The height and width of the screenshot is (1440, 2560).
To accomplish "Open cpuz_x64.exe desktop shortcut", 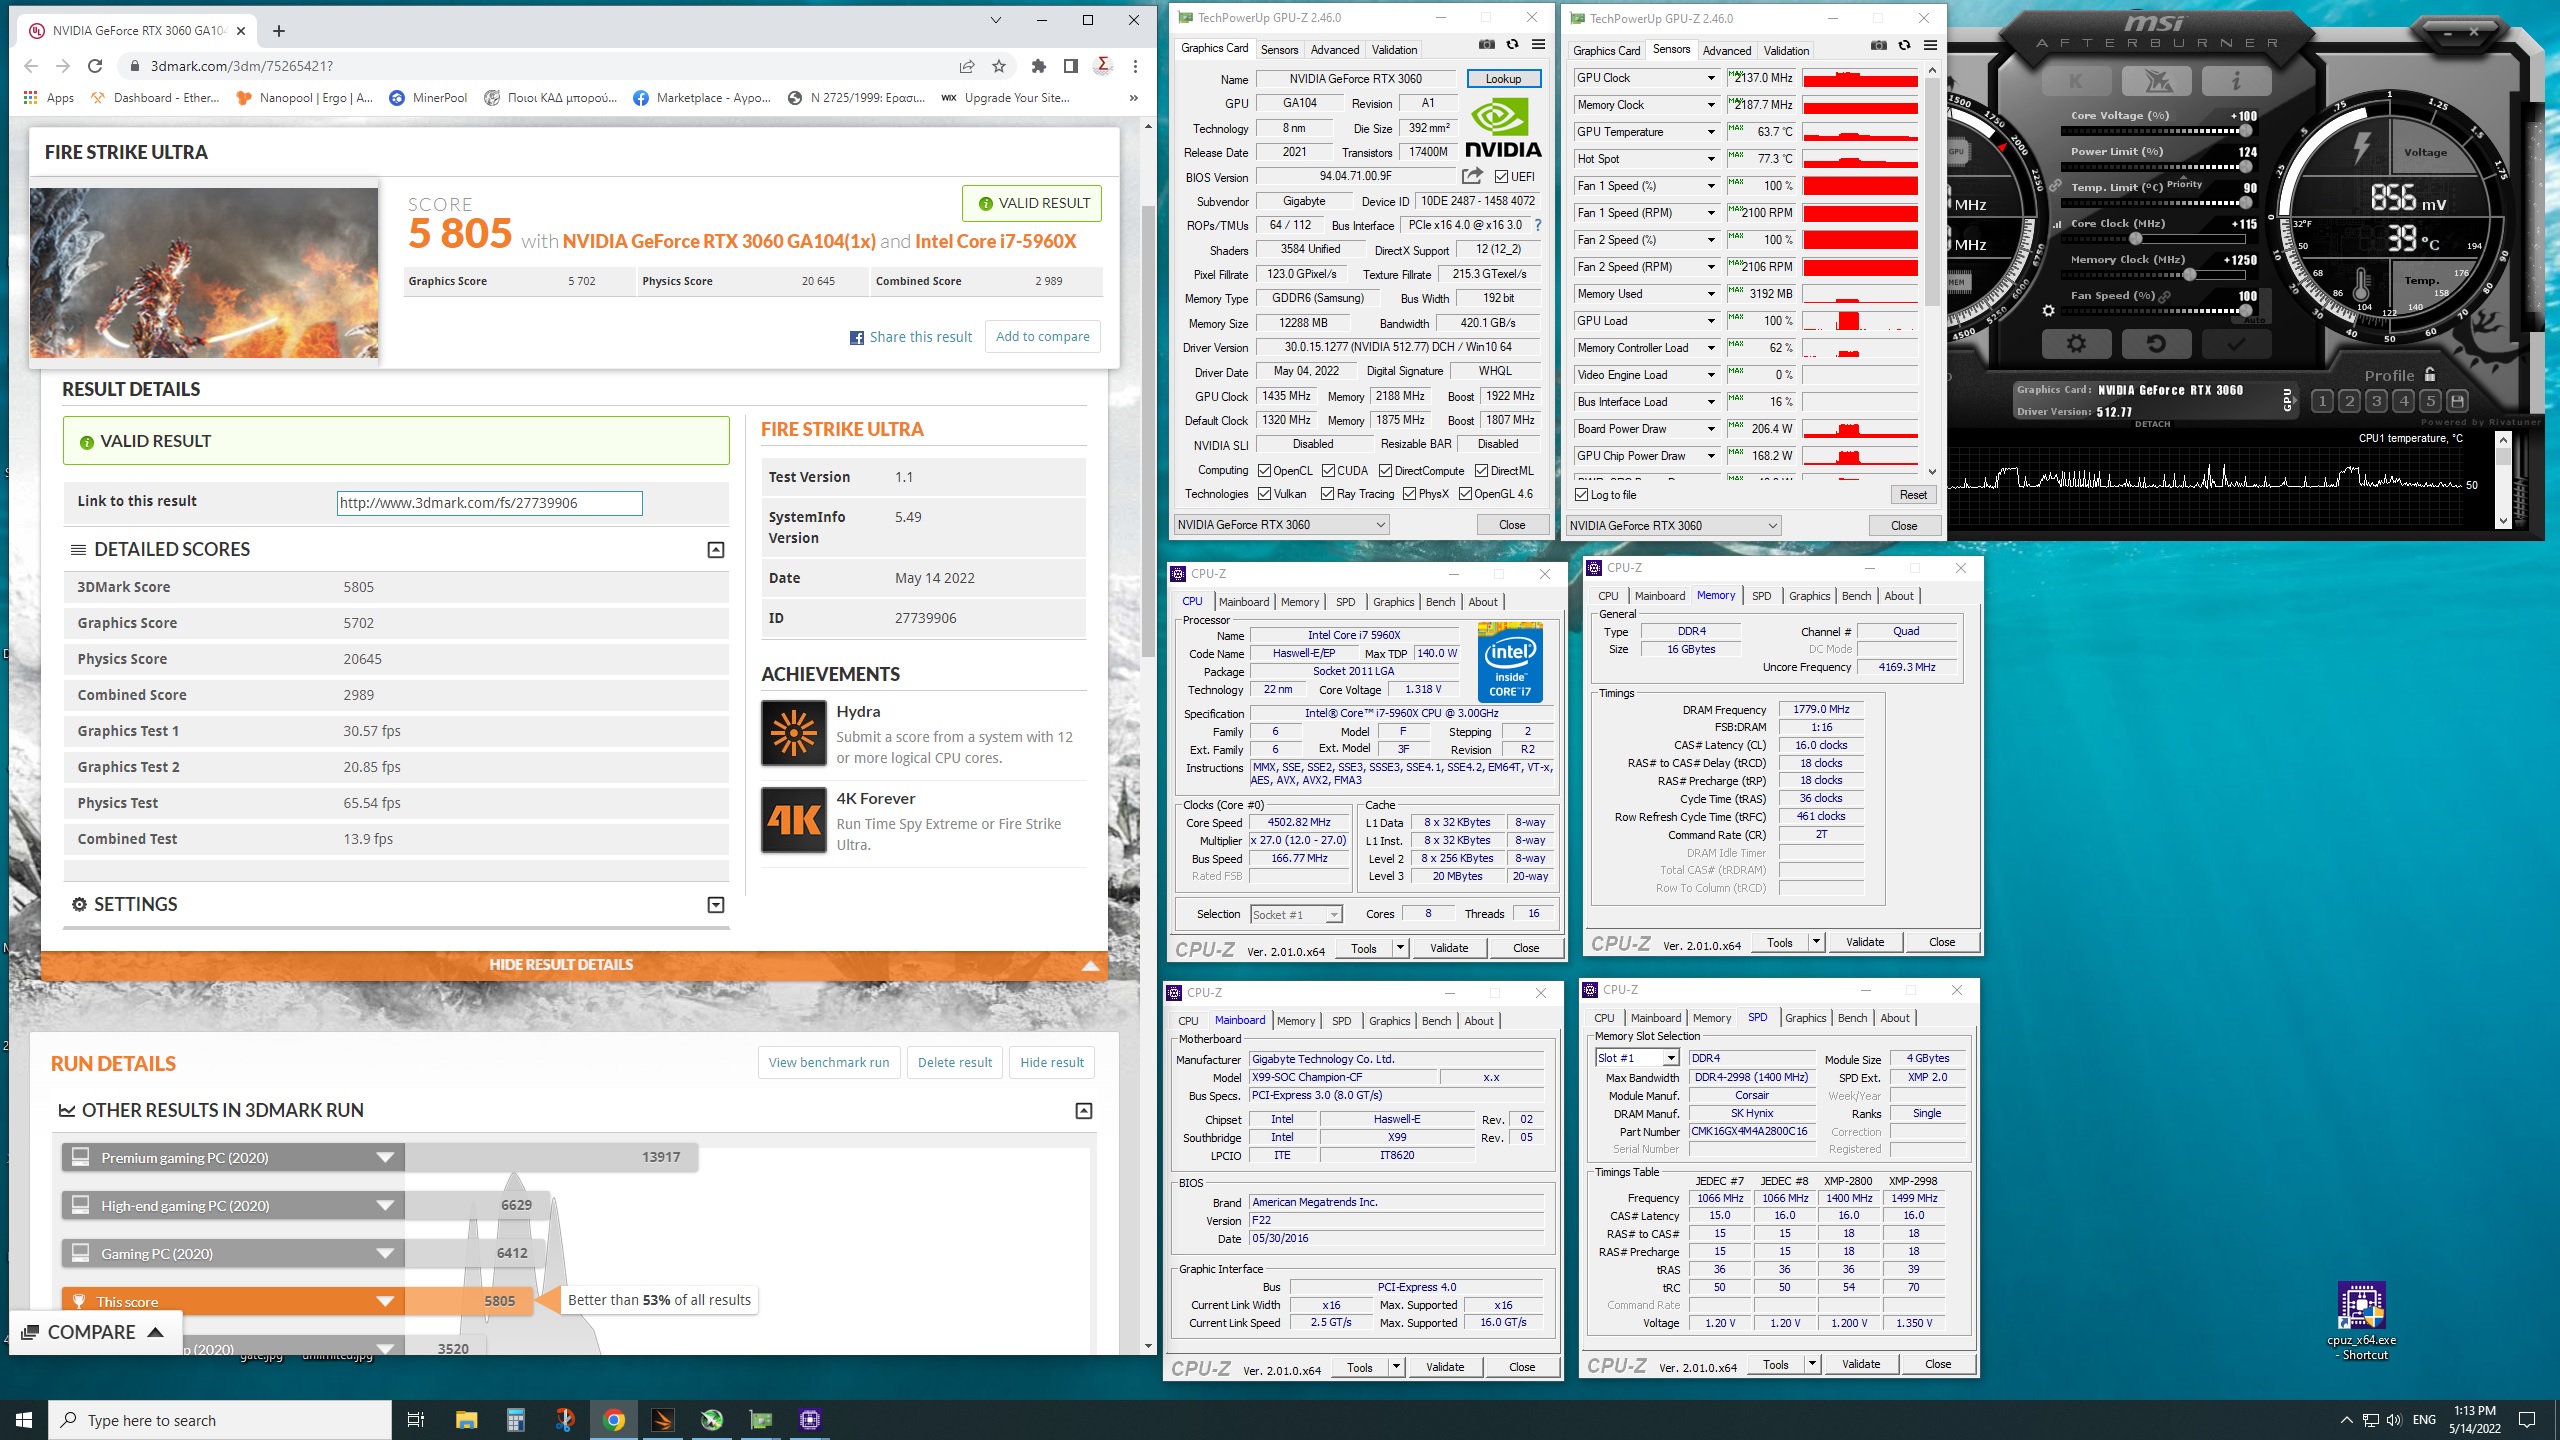I will (2361, 1320).
